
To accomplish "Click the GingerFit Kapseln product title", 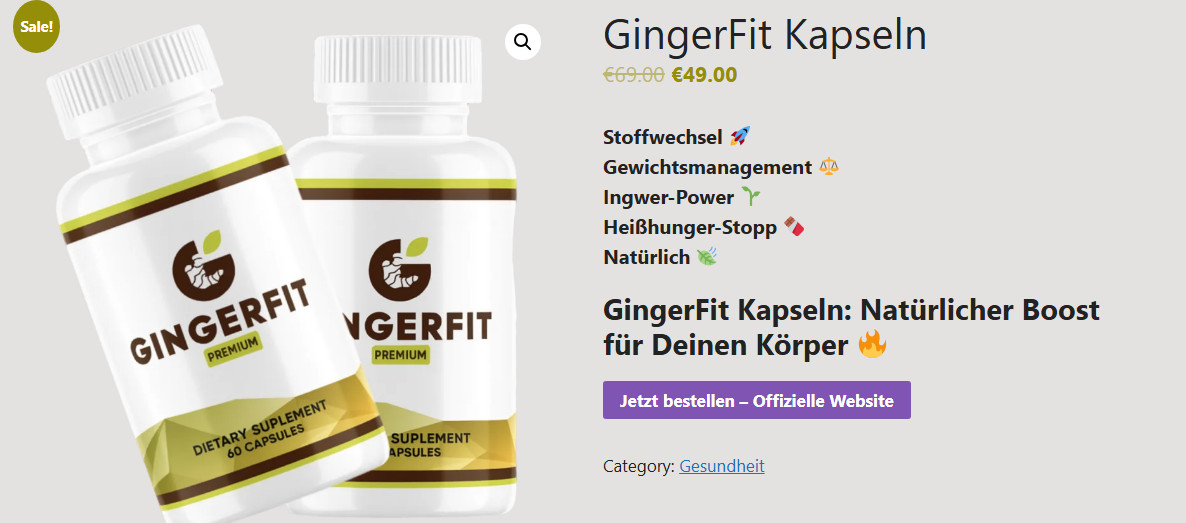I will 765,36.
